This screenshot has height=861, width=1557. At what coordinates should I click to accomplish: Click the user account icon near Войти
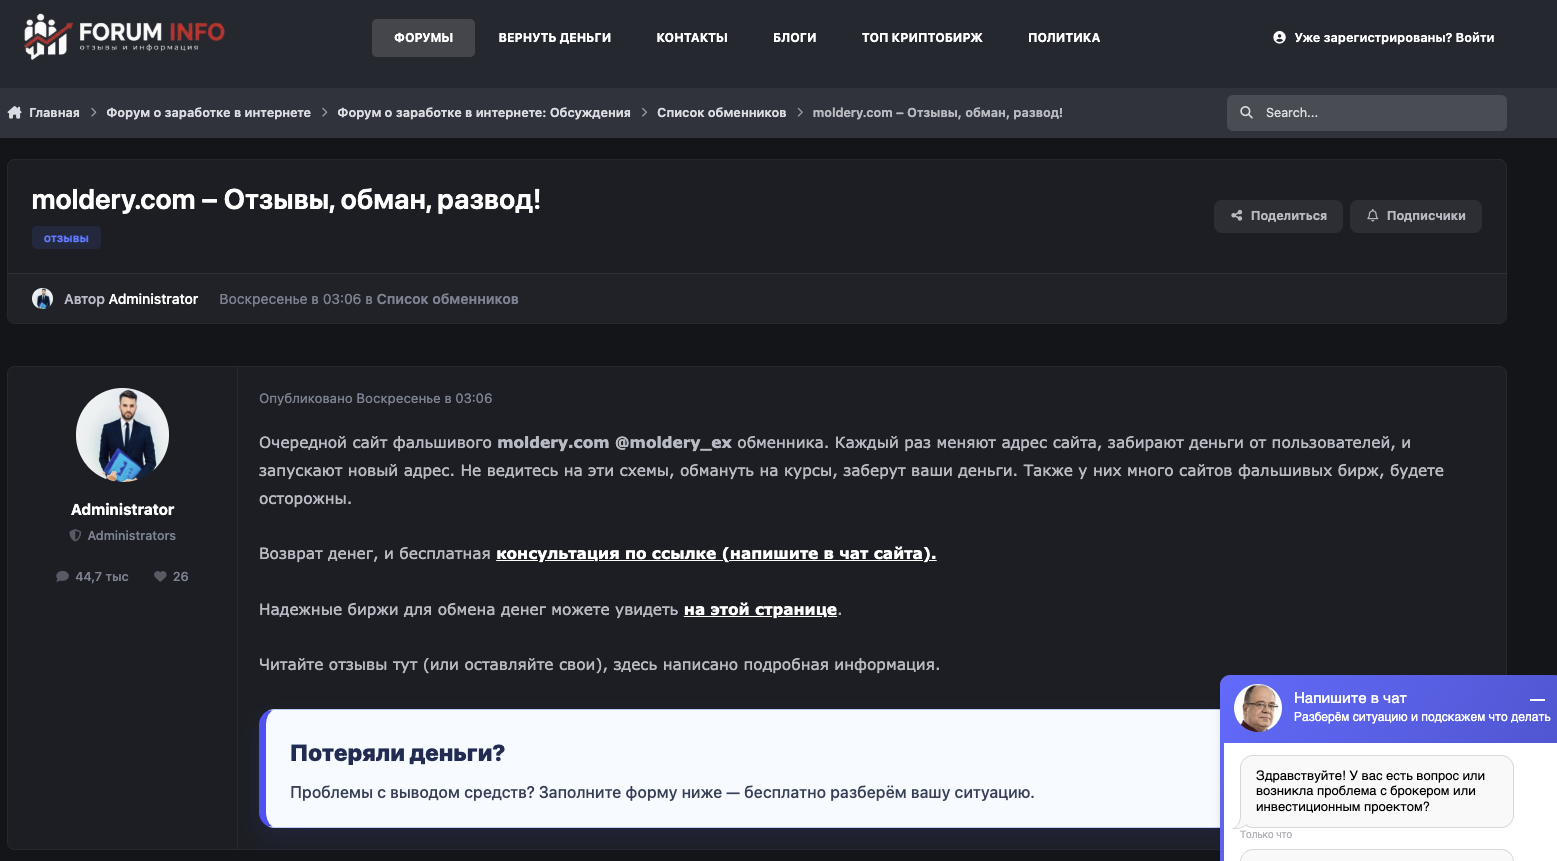click(1279, 38)
